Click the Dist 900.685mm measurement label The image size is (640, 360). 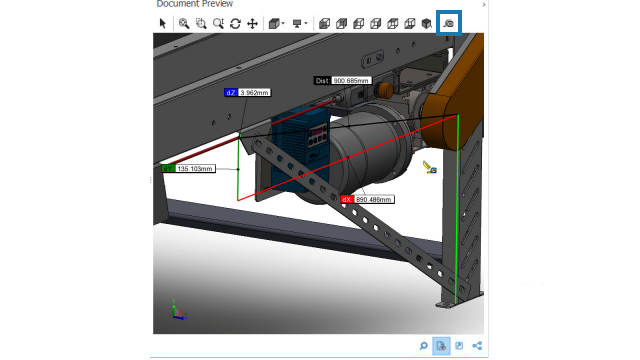(x=343, y=81)
